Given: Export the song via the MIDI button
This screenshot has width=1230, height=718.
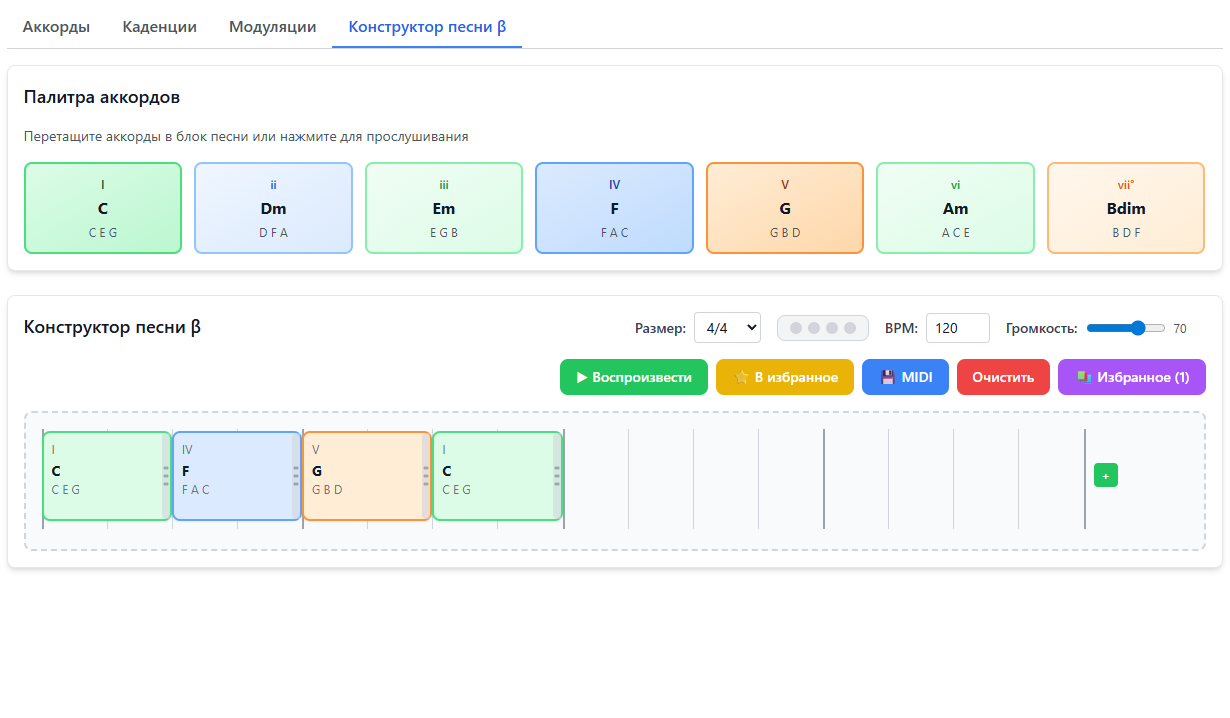Looking at the screenshot, I should [904, 377].
